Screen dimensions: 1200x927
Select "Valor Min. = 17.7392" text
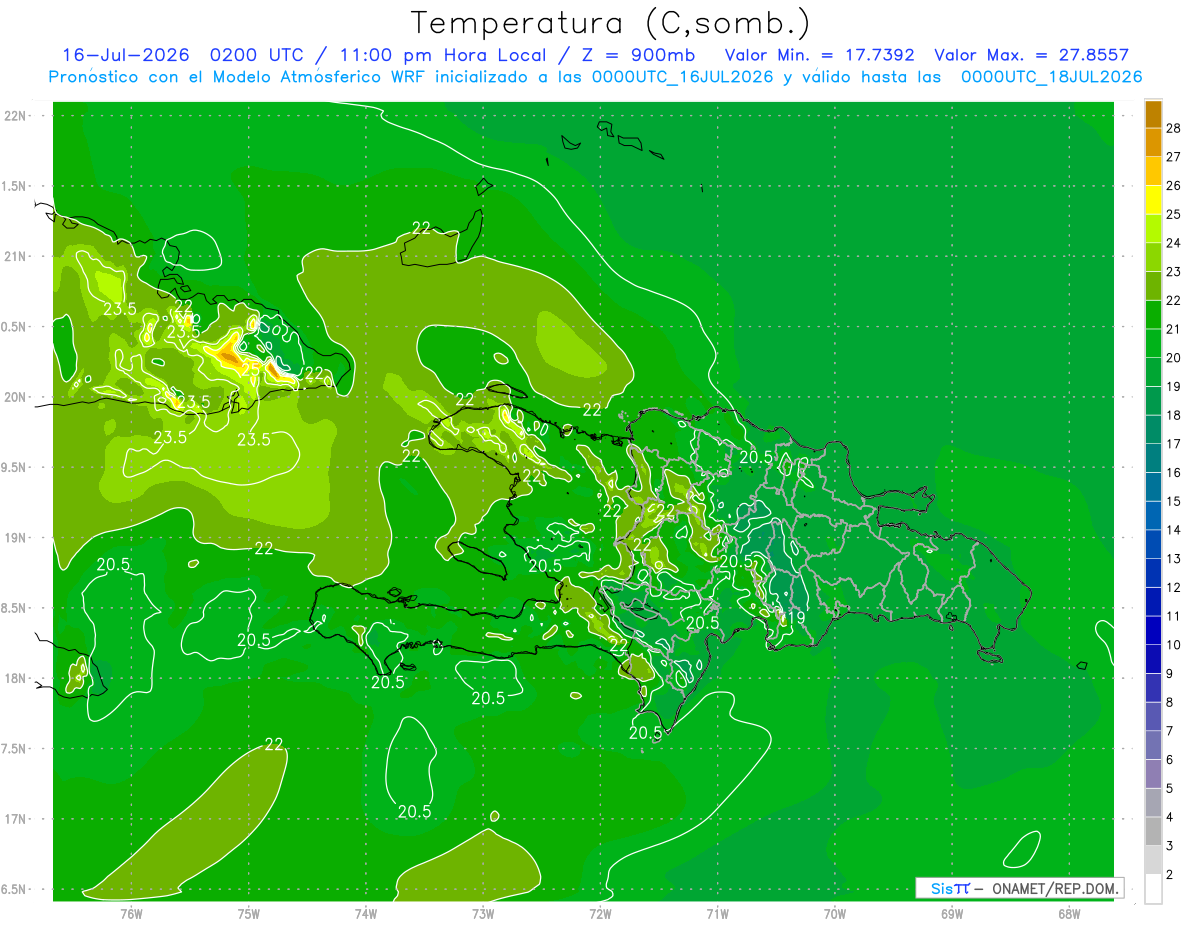pos(819,55)
